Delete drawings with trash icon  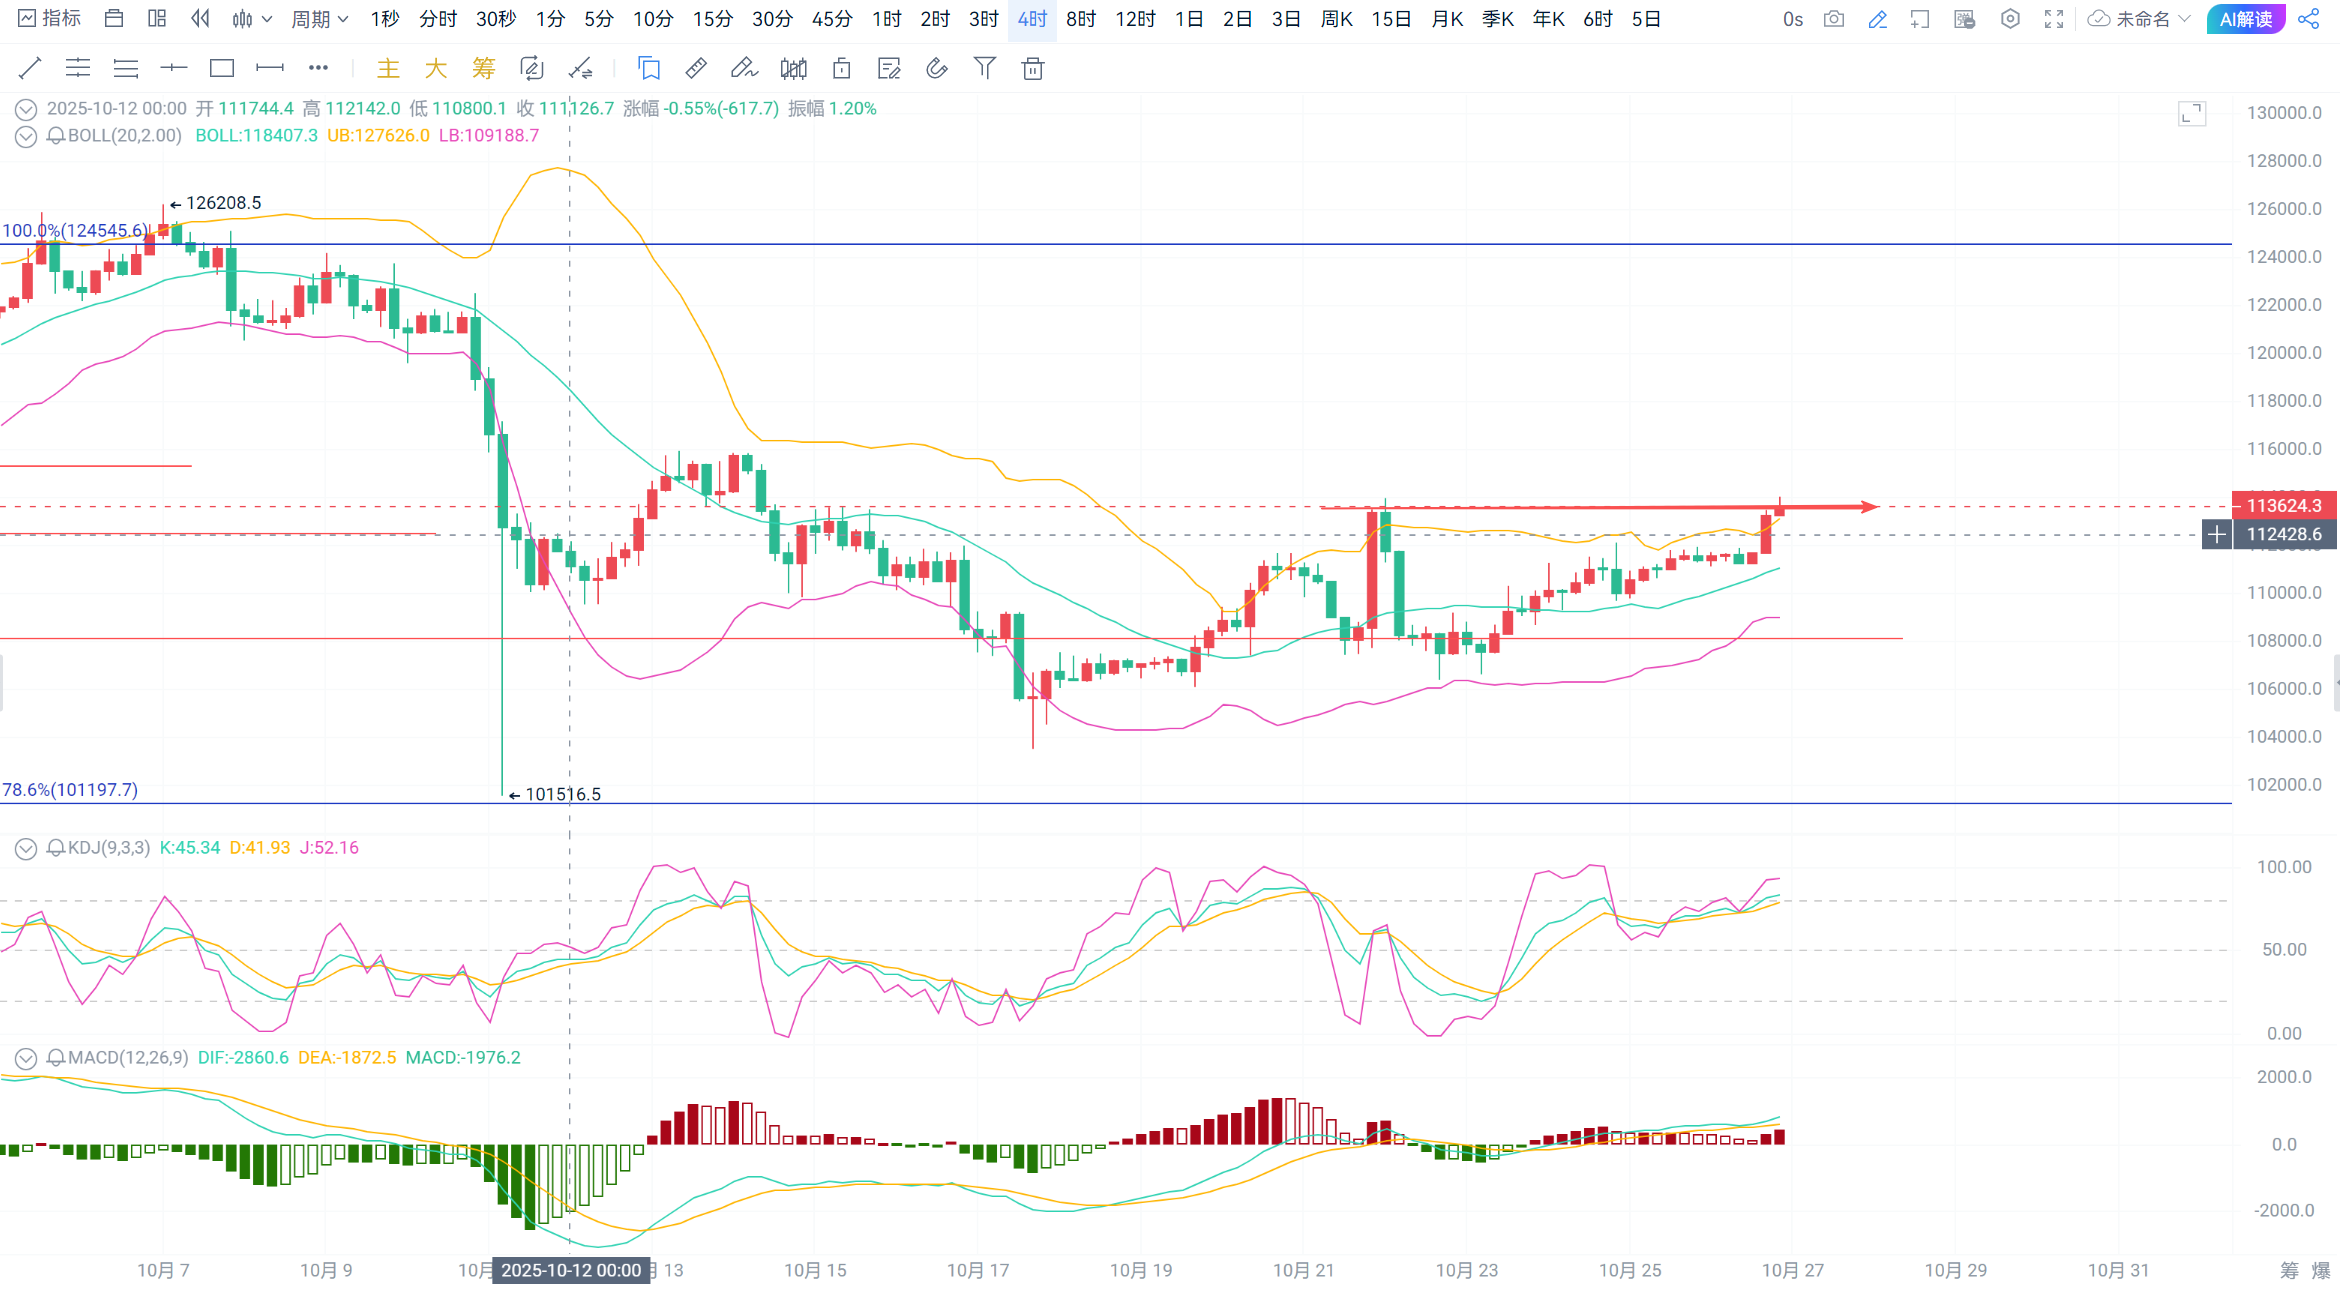coord(1033,68)
